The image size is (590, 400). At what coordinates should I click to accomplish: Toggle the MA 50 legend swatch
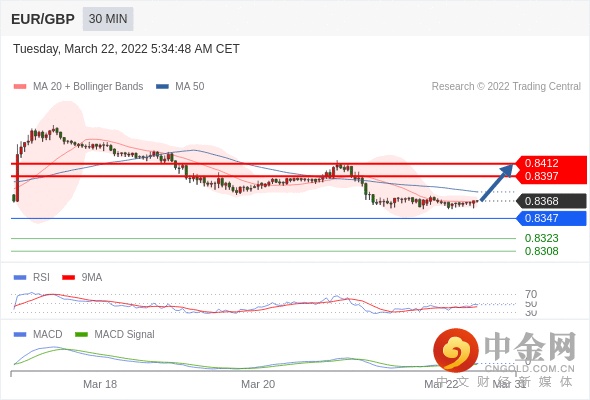pyautogui.click(x=162, y=87)
